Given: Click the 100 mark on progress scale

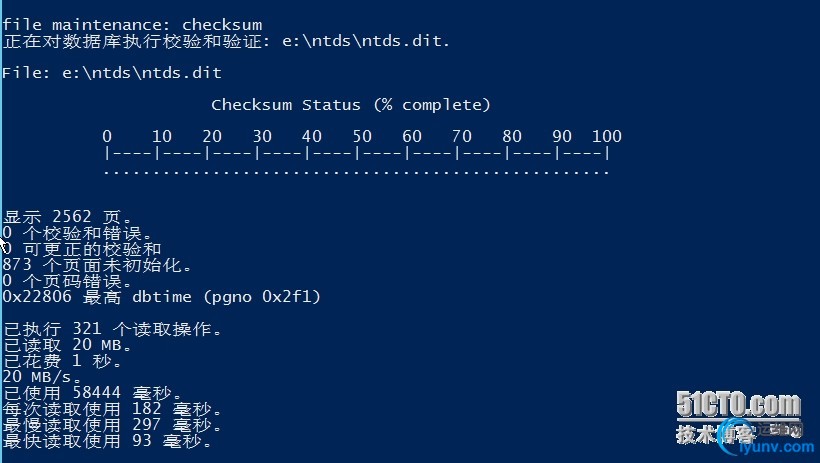Looking at the screenshot, I should pyautogui.click(x=606, y=136).
